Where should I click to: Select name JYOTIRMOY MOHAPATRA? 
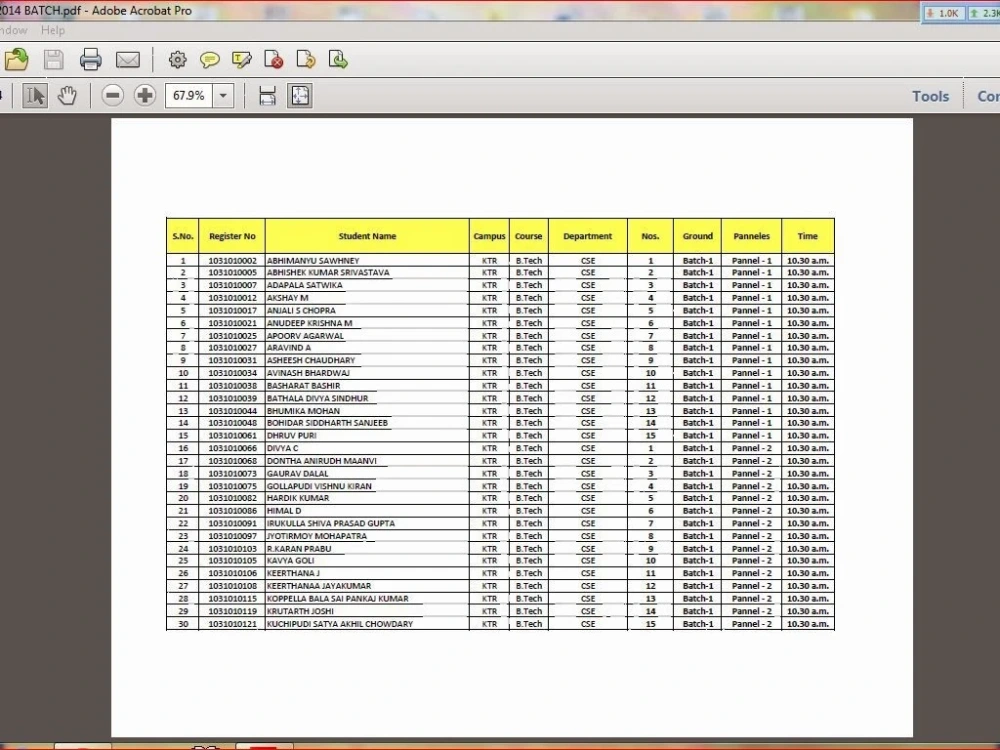pyautogui.click(x=317, y=536)
